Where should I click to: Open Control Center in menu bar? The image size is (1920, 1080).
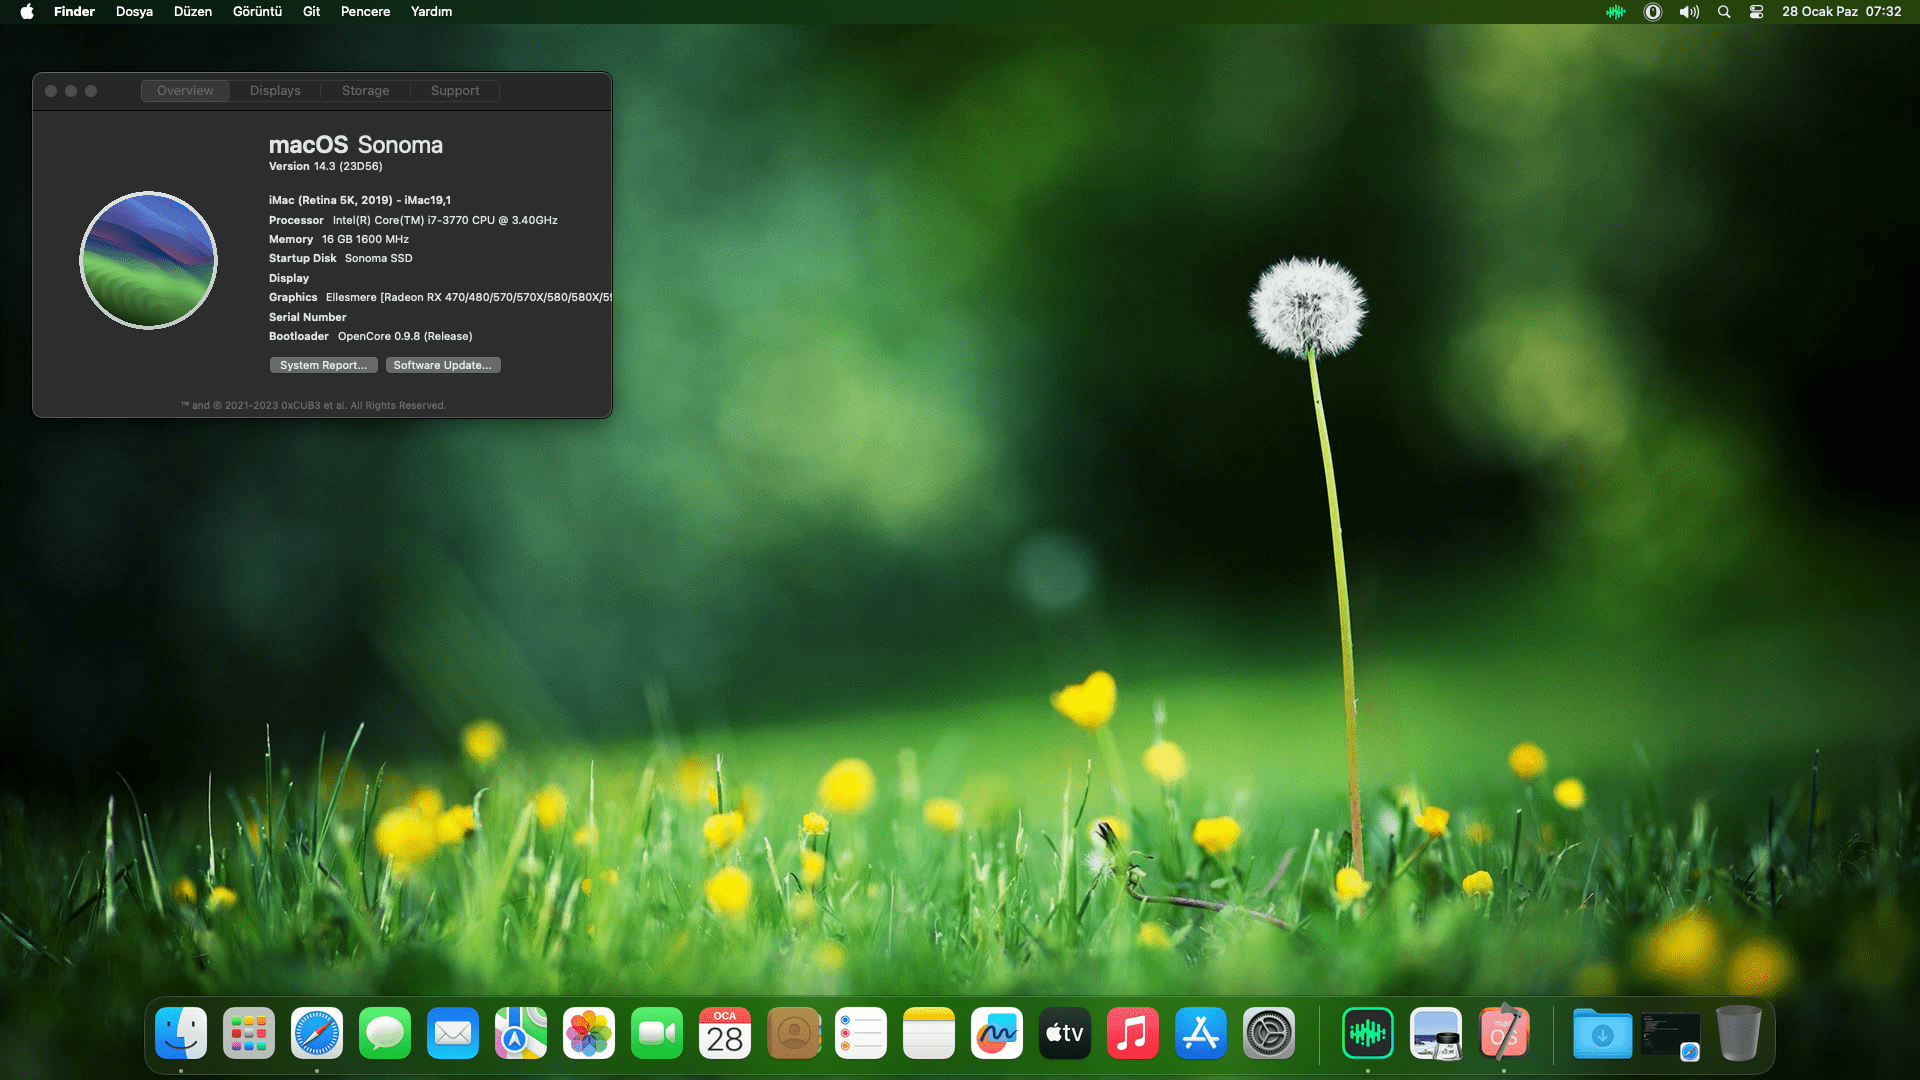click(1756, 12)
